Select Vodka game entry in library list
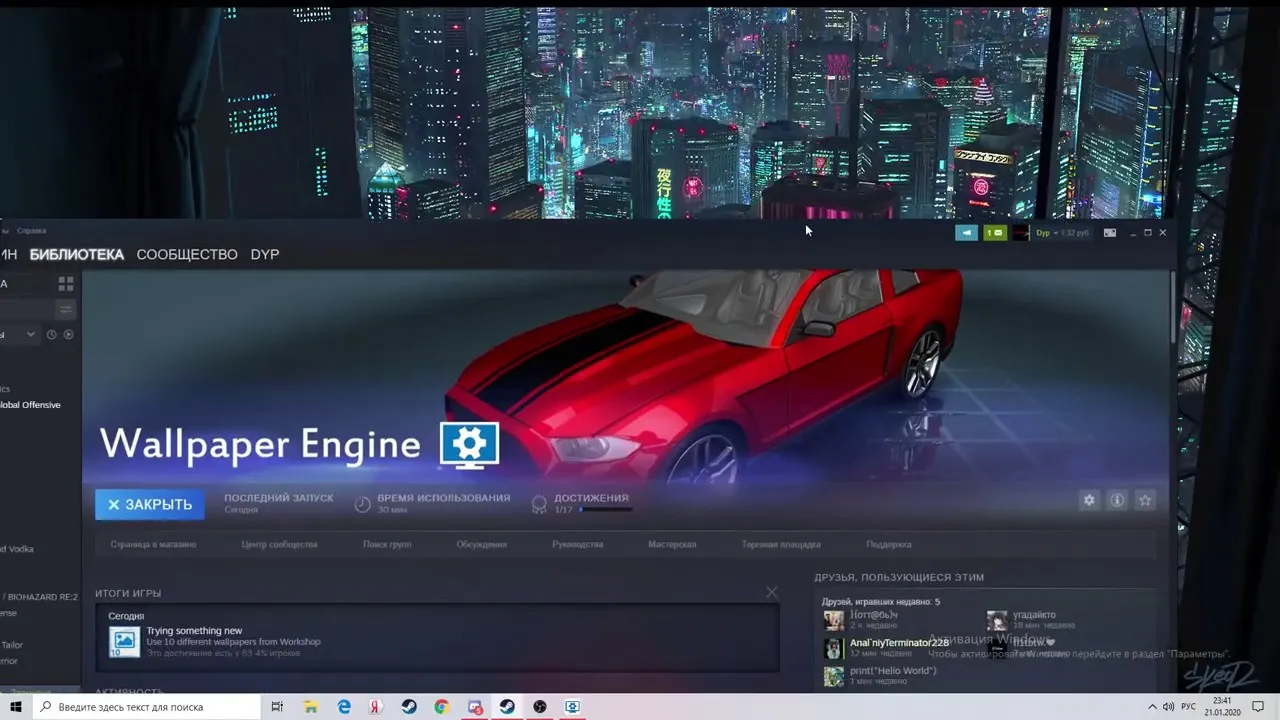Screen dimensions: 1280x720 click(x=17, y=549)
